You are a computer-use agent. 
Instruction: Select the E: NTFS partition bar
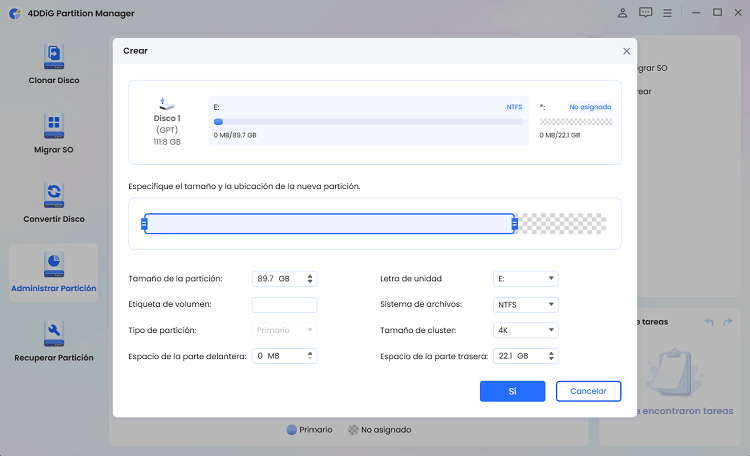[368, 122]
